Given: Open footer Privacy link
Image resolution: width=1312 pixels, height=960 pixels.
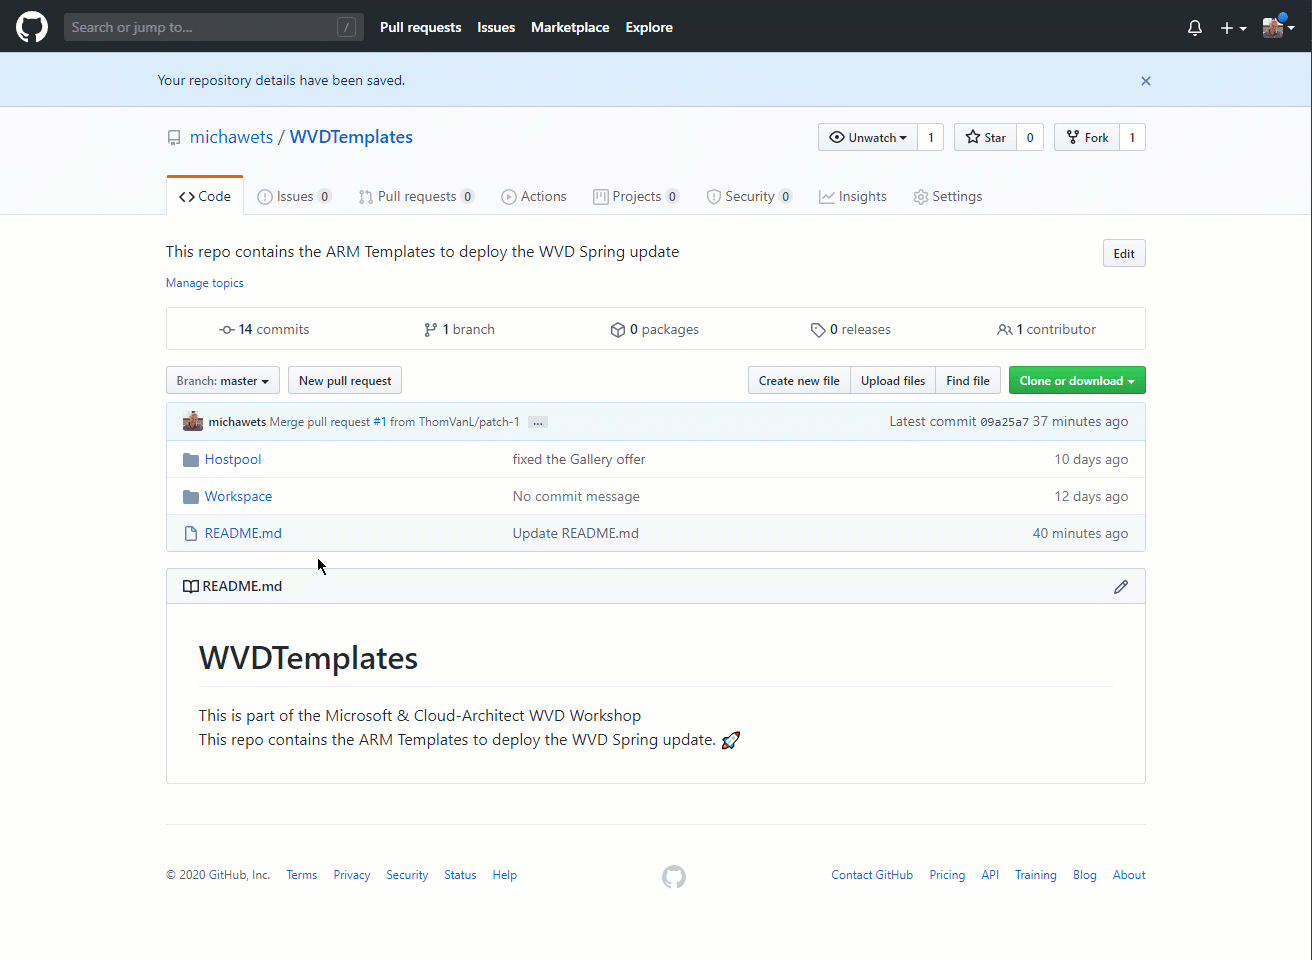Looking at the screenshot, I should 352,875.
